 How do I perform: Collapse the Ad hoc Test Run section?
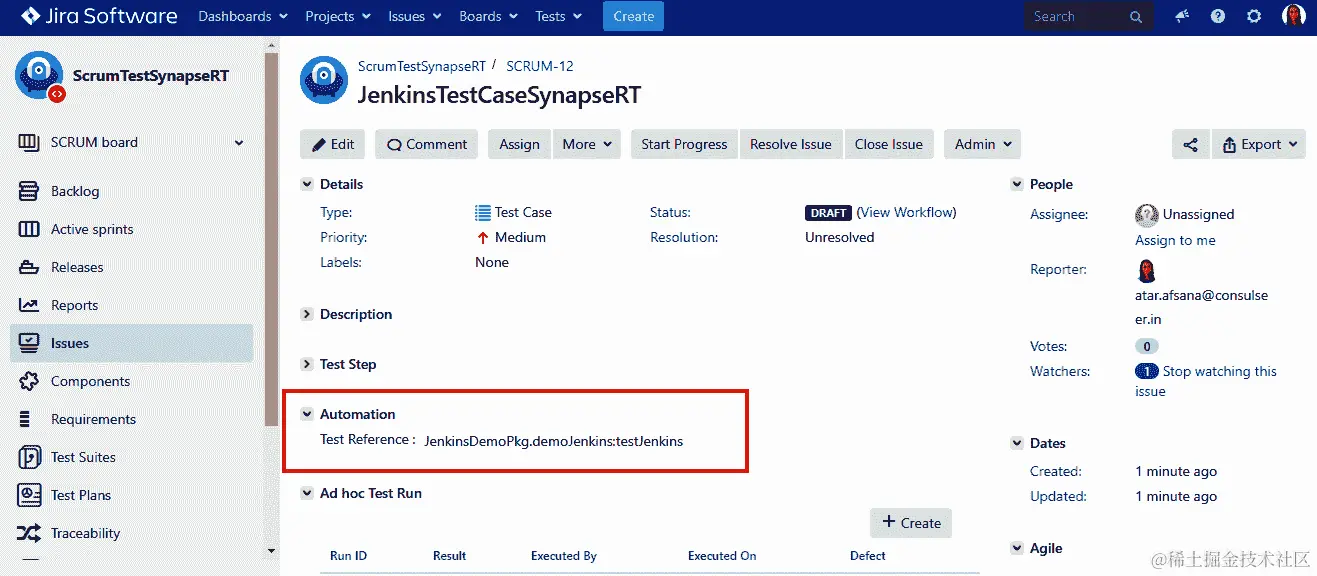pos(307,493)
